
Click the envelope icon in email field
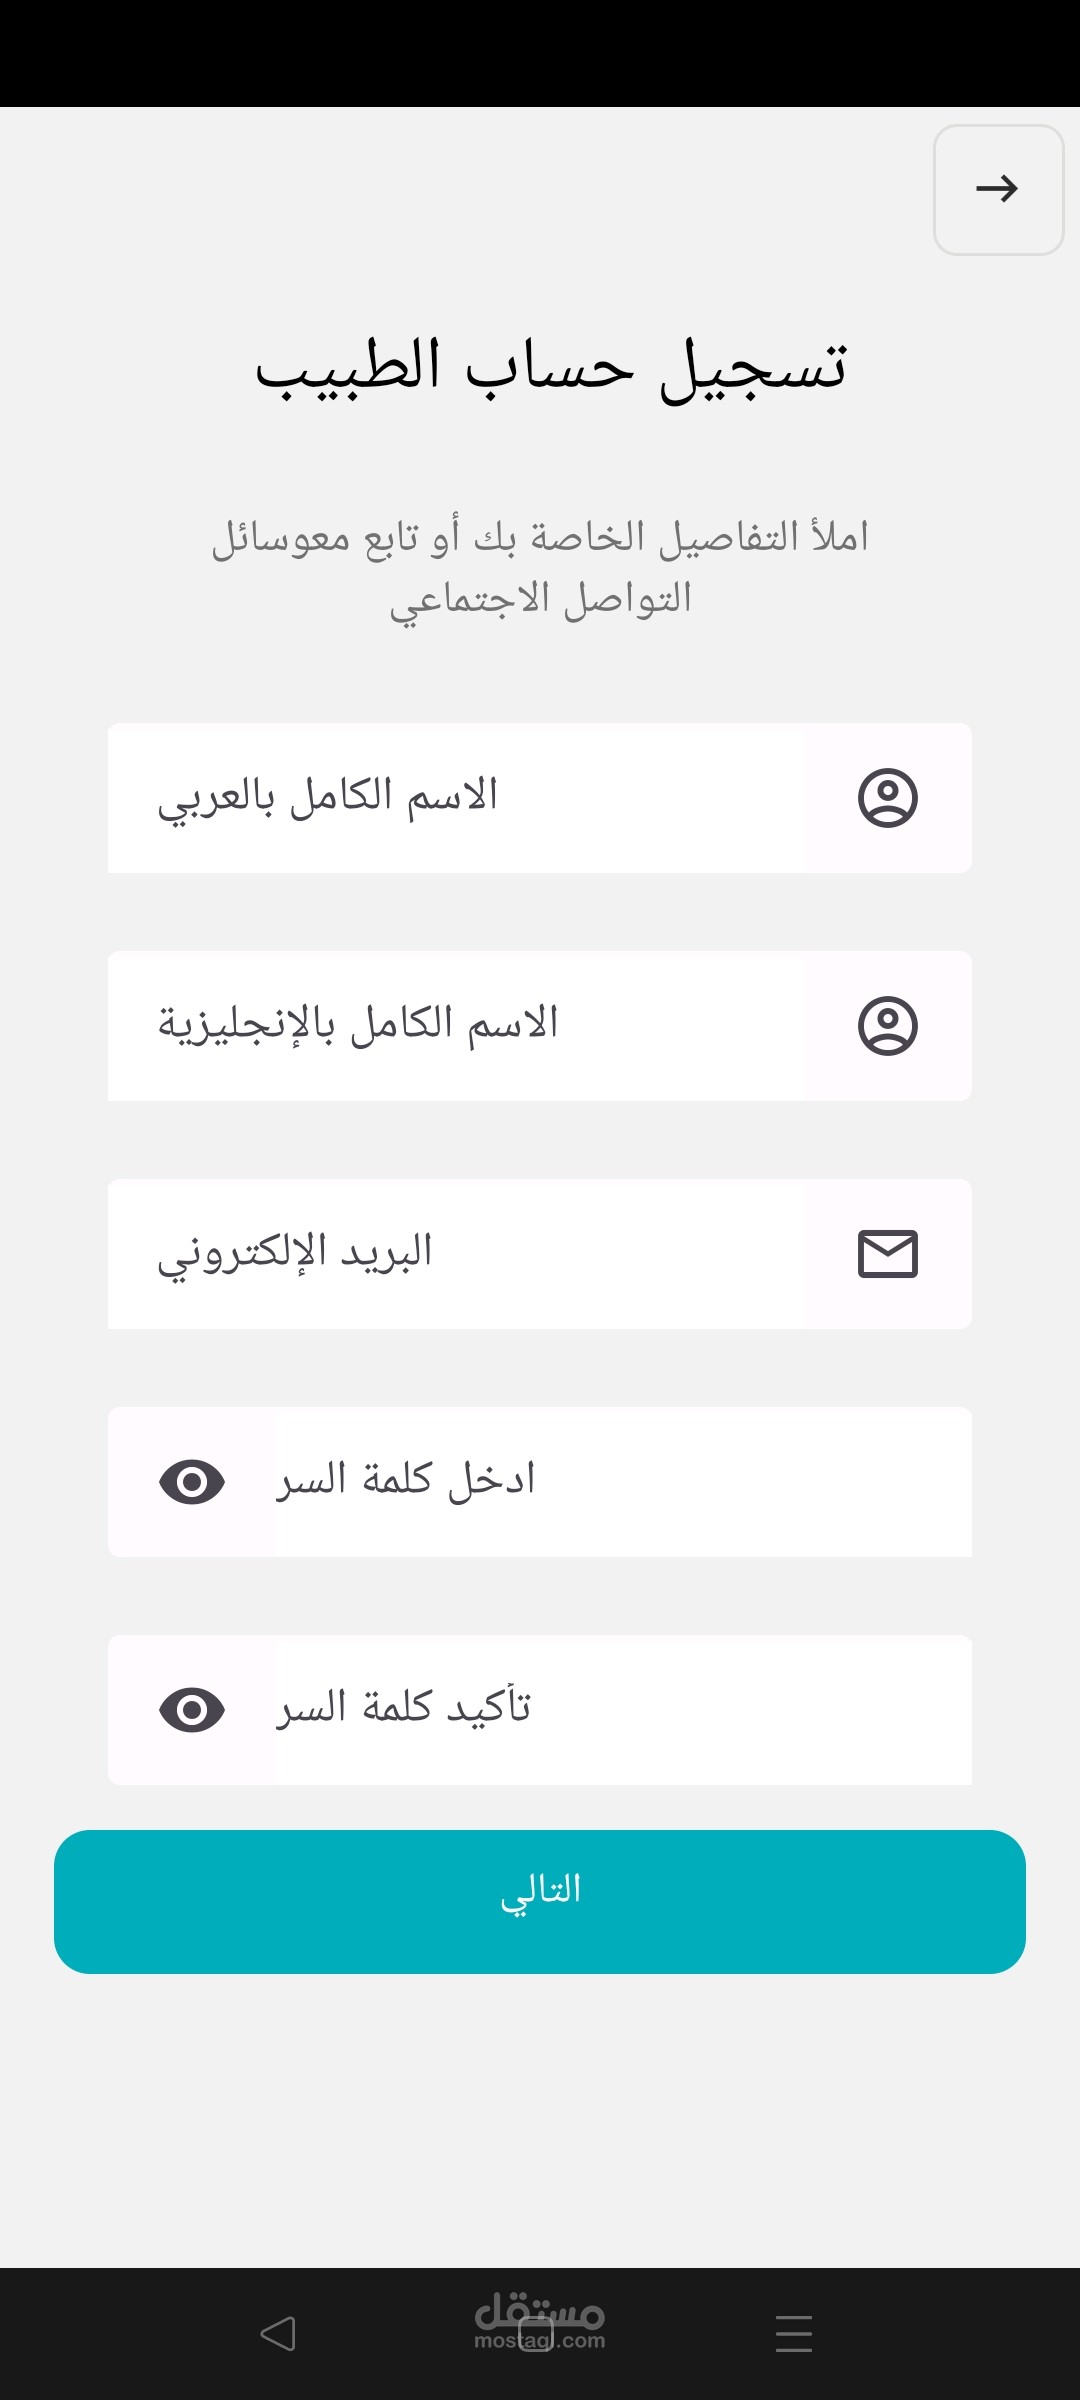[887, 1254]
